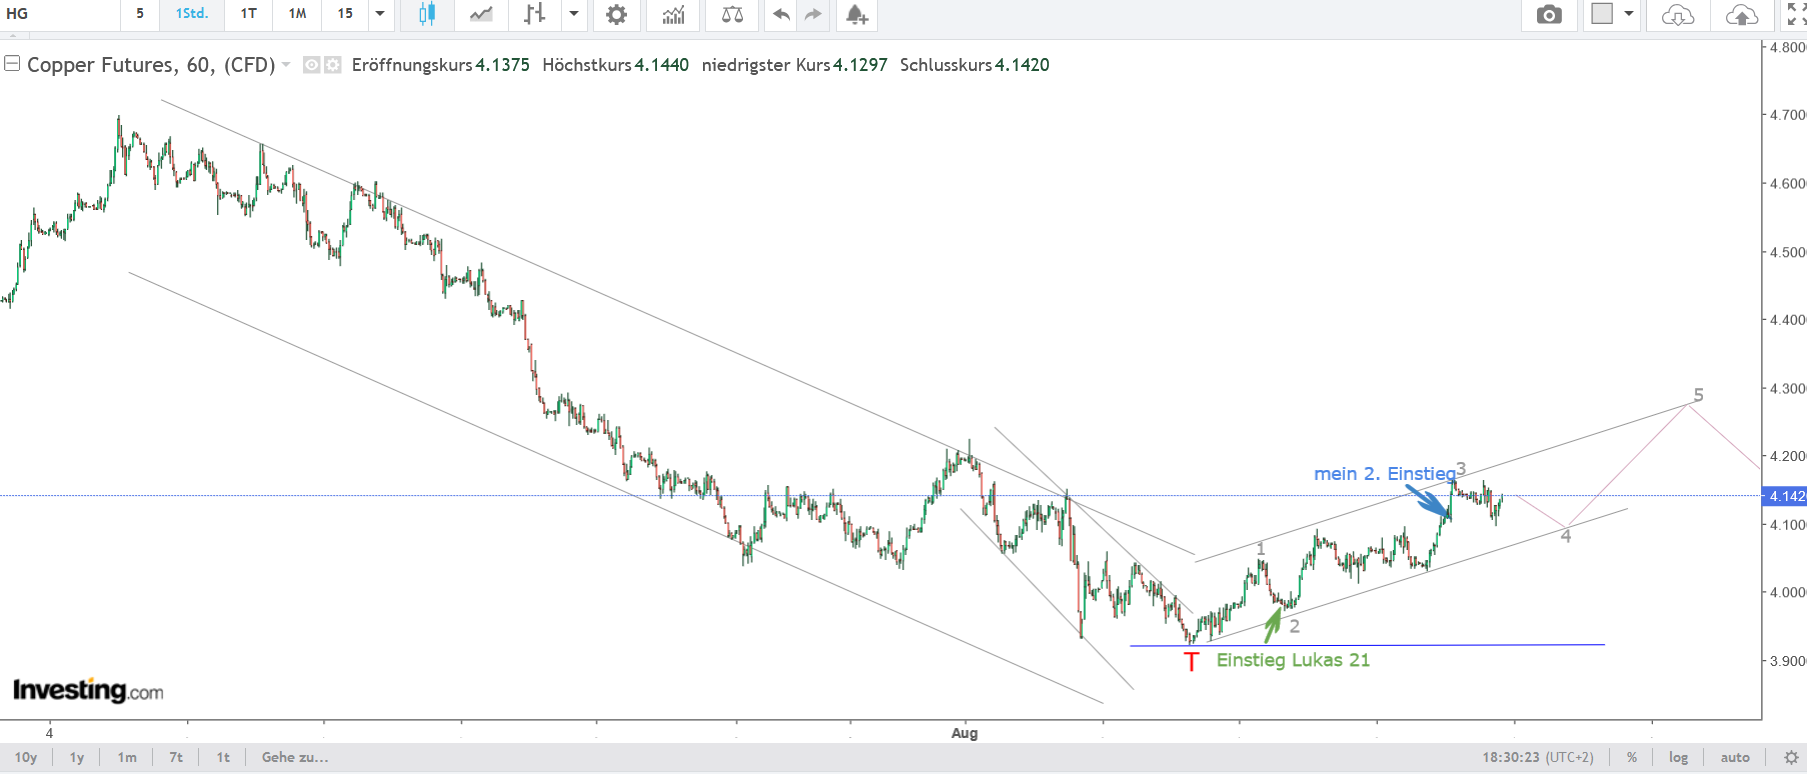Click the current price label 4.142
The image size is (1807, 774).
(1785, 496)
